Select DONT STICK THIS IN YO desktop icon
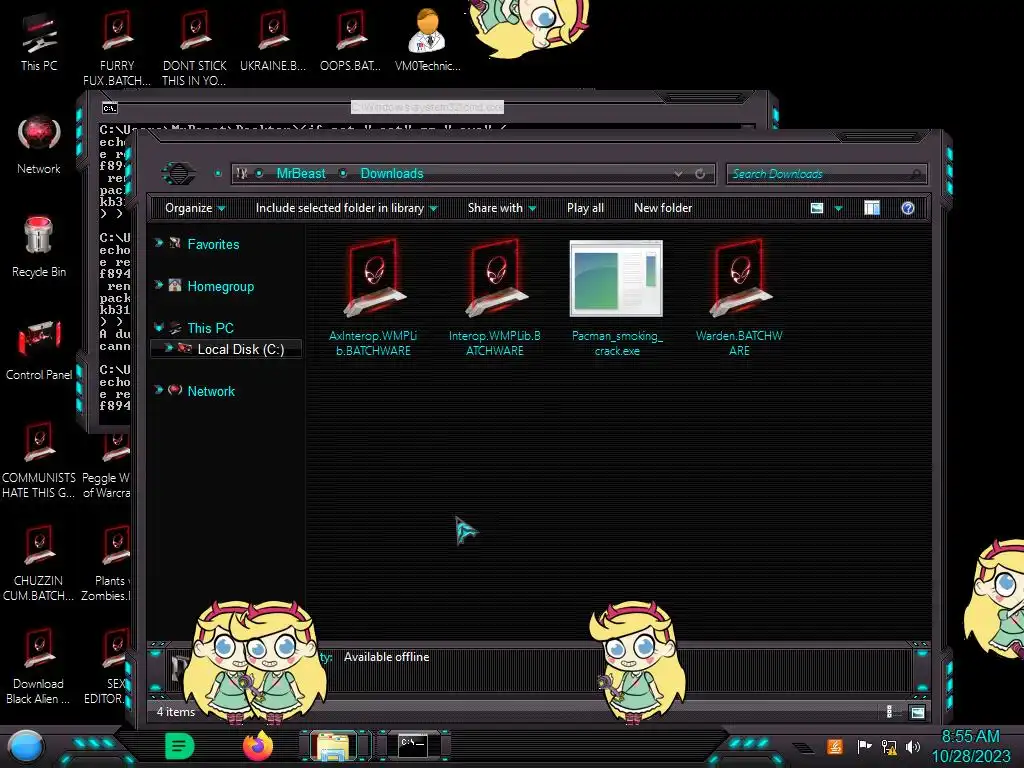Viewport: 1024px width, 768px height. 195,47
